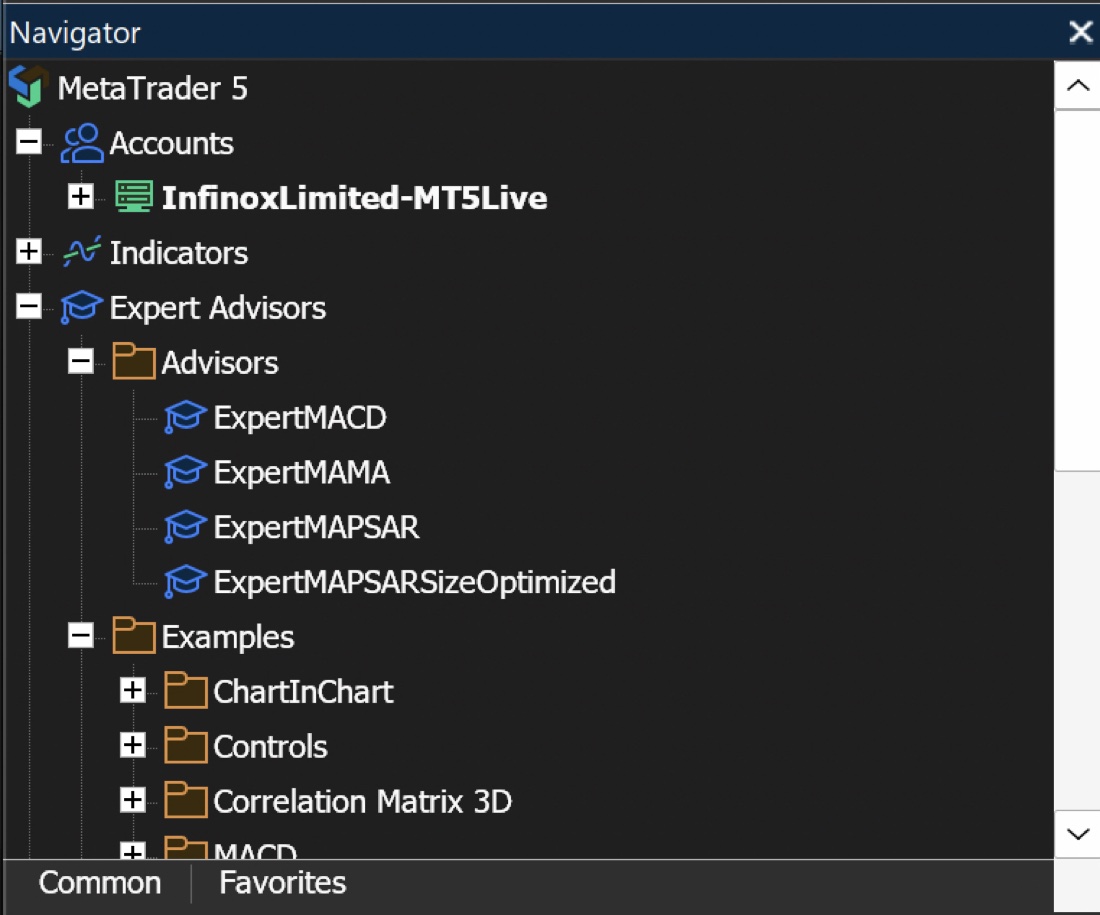The width and height of the screenshot is (1100, 915).
Task: Select the Advisors folder label
Action: [x=220, y=363]
